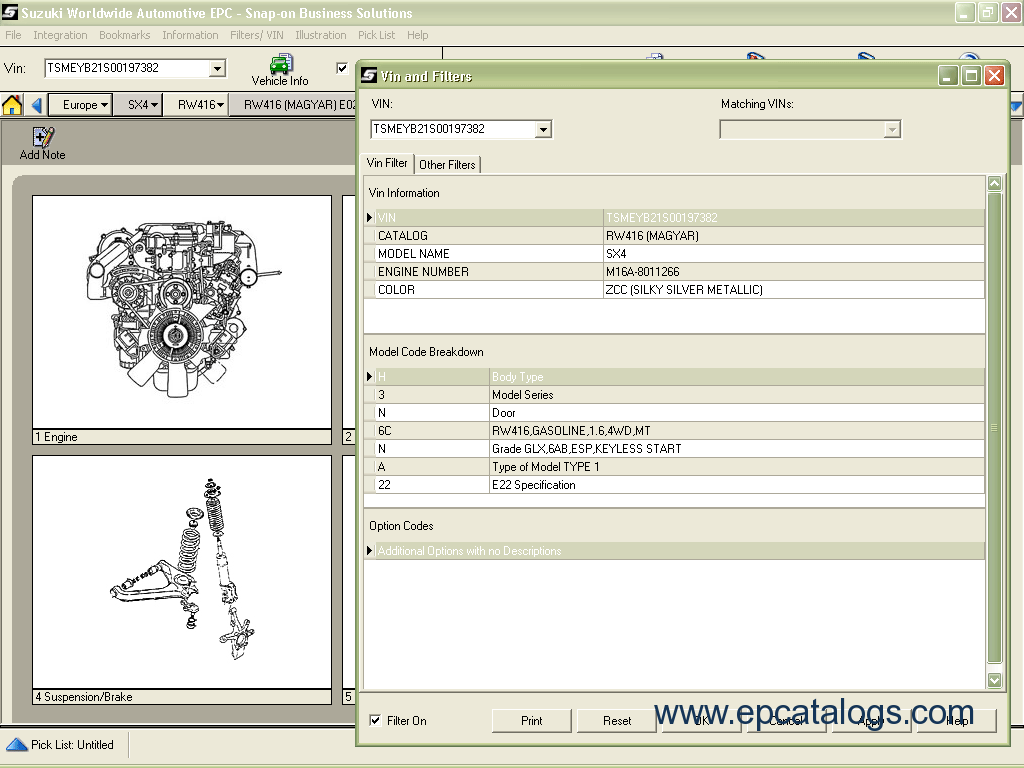Click the dialog vertical scrollbar down arrow
The width and height of the screenshot is (1024, 768).
994,680
